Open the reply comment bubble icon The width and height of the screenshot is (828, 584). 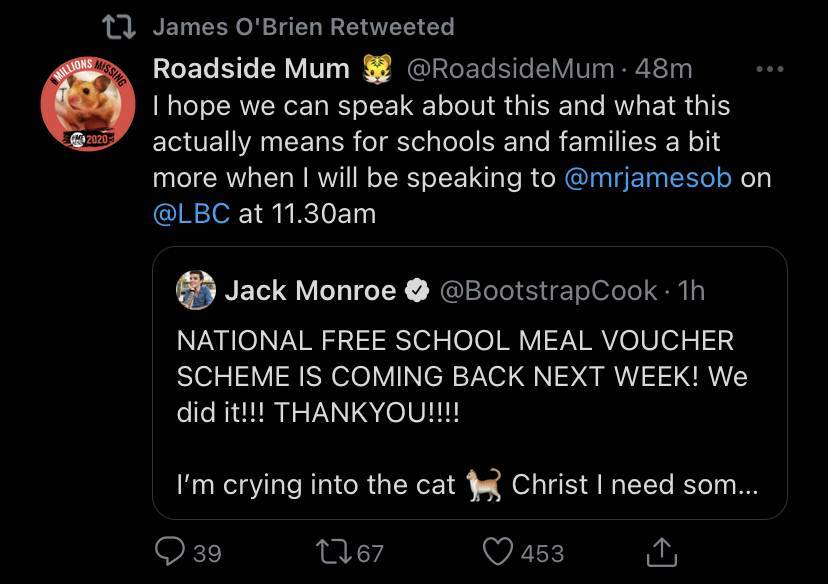click(x=170, y=552)
